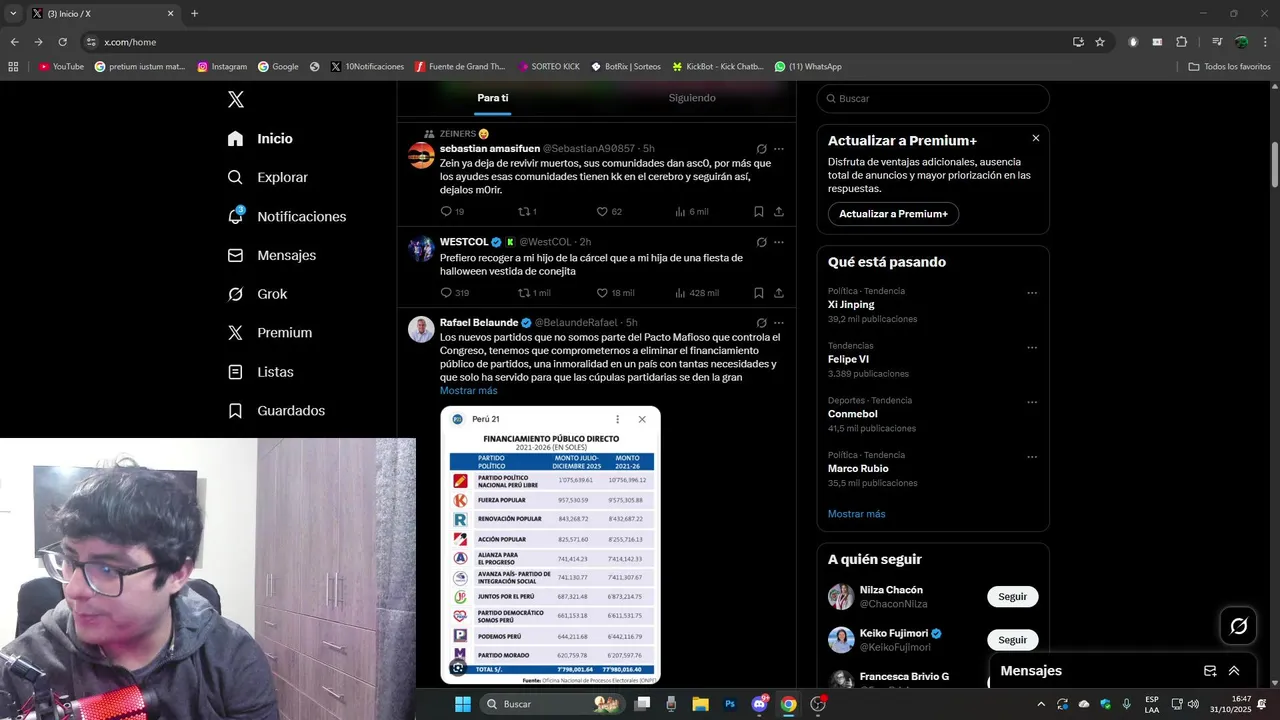This screenshot has height=720, width=1280.
Task: Switch to Para ti tab
Action: coord(493,98)
